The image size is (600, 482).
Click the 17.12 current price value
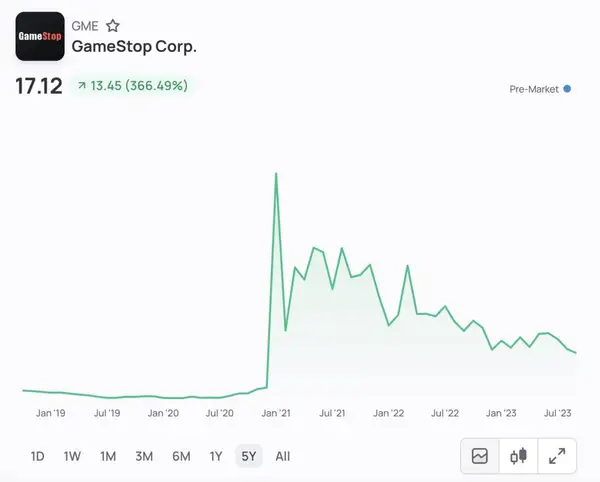[x=39, y=86]
